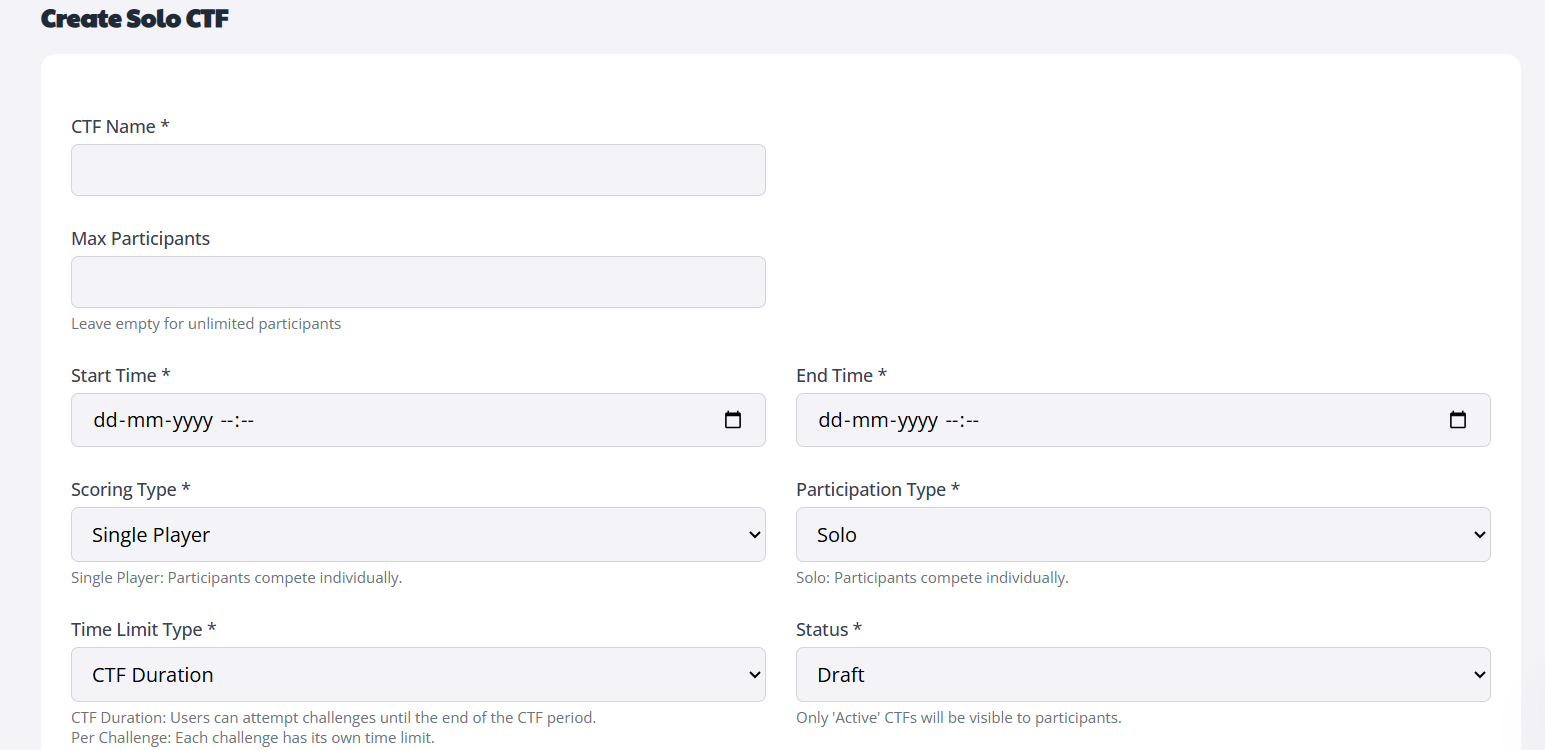The height and width of the screenshot is (750, 1545).
Task: Click the Time Limit Type dropdown chevron
Action: (755, 674)
